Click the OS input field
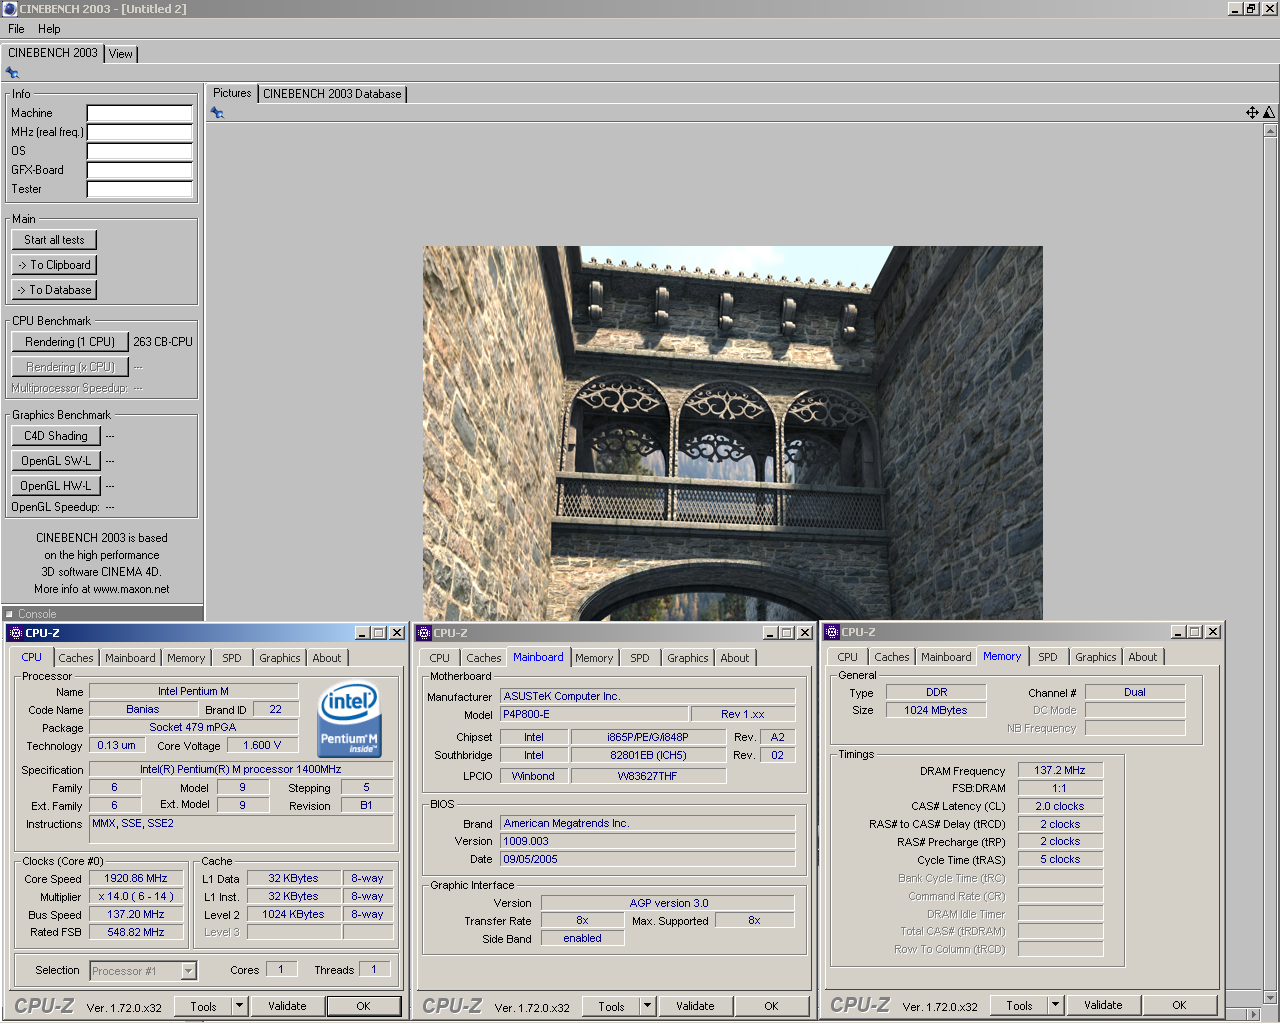Screen dimensions: 1280x1024 140,151
